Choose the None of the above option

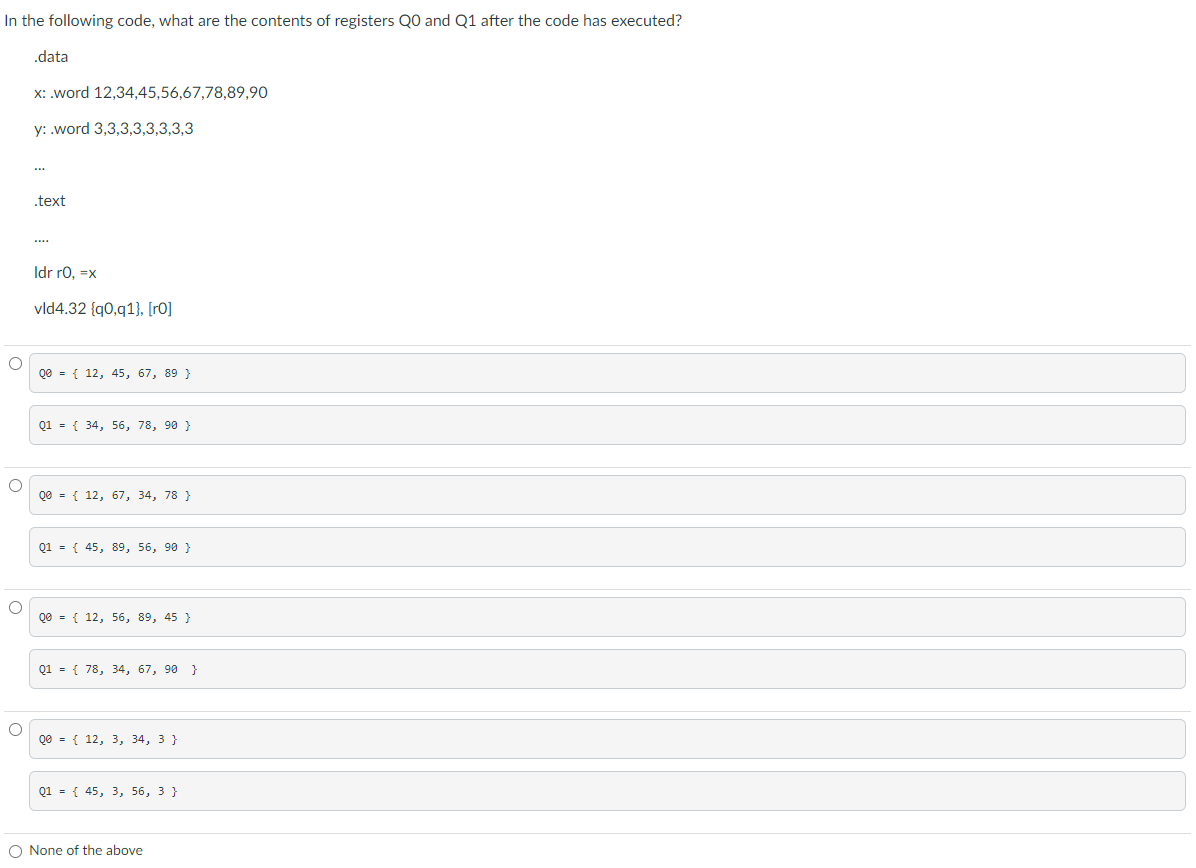coord(15,850)
